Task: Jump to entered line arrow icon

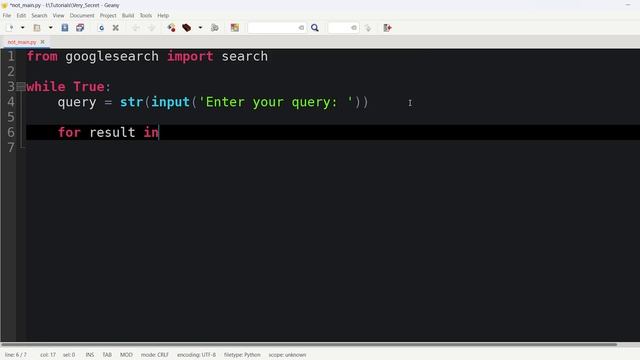Action: click(x=368, y=28)
